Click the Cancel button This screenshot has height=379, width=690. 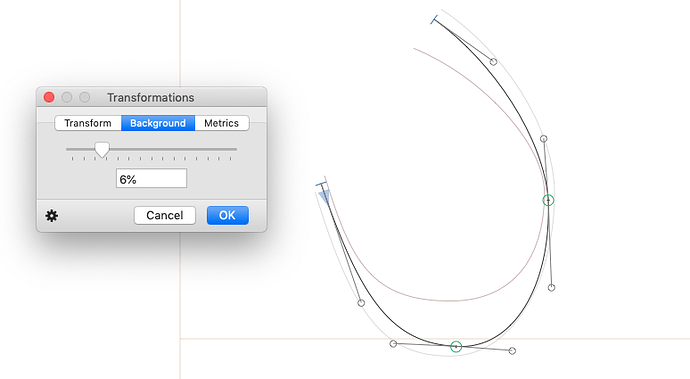pyautogui.click(x=165, y=215)
